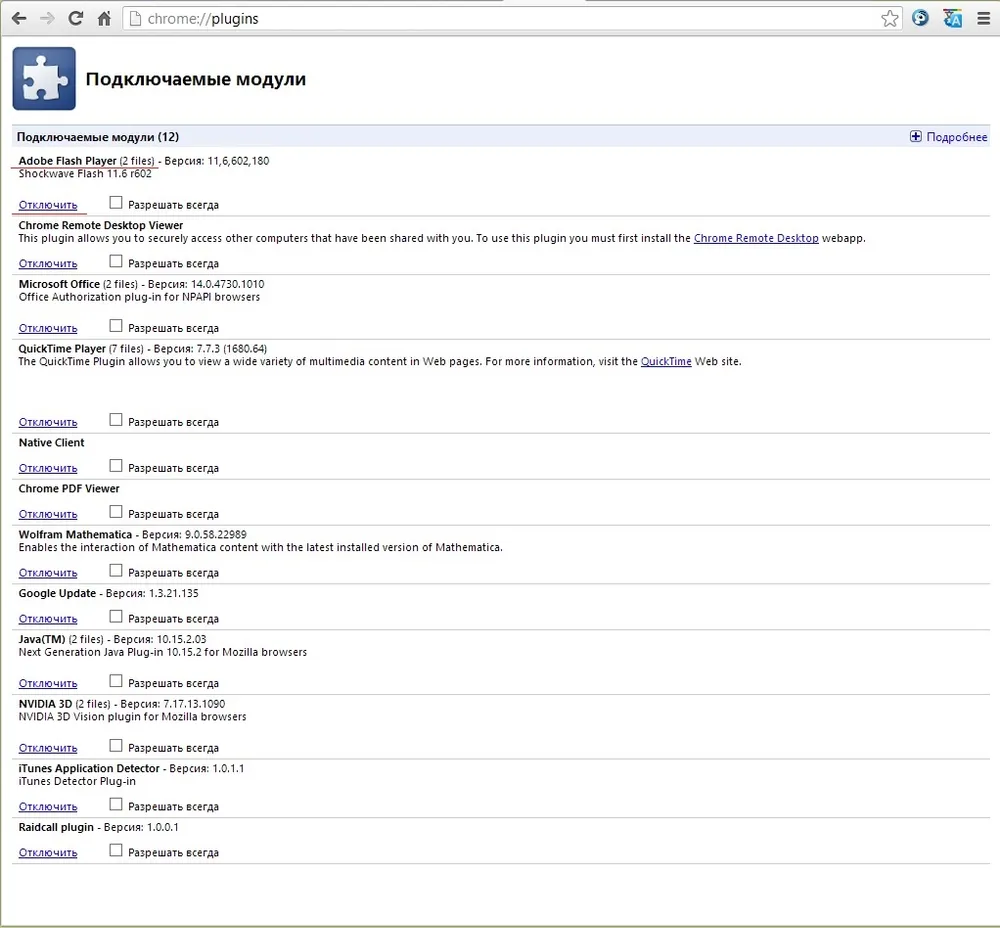Image resolution: width=1000 pixels, height=928 pixels.
Task: Check 'Разрешать всегда' for Java(TM)
Action: coord(116,682)
